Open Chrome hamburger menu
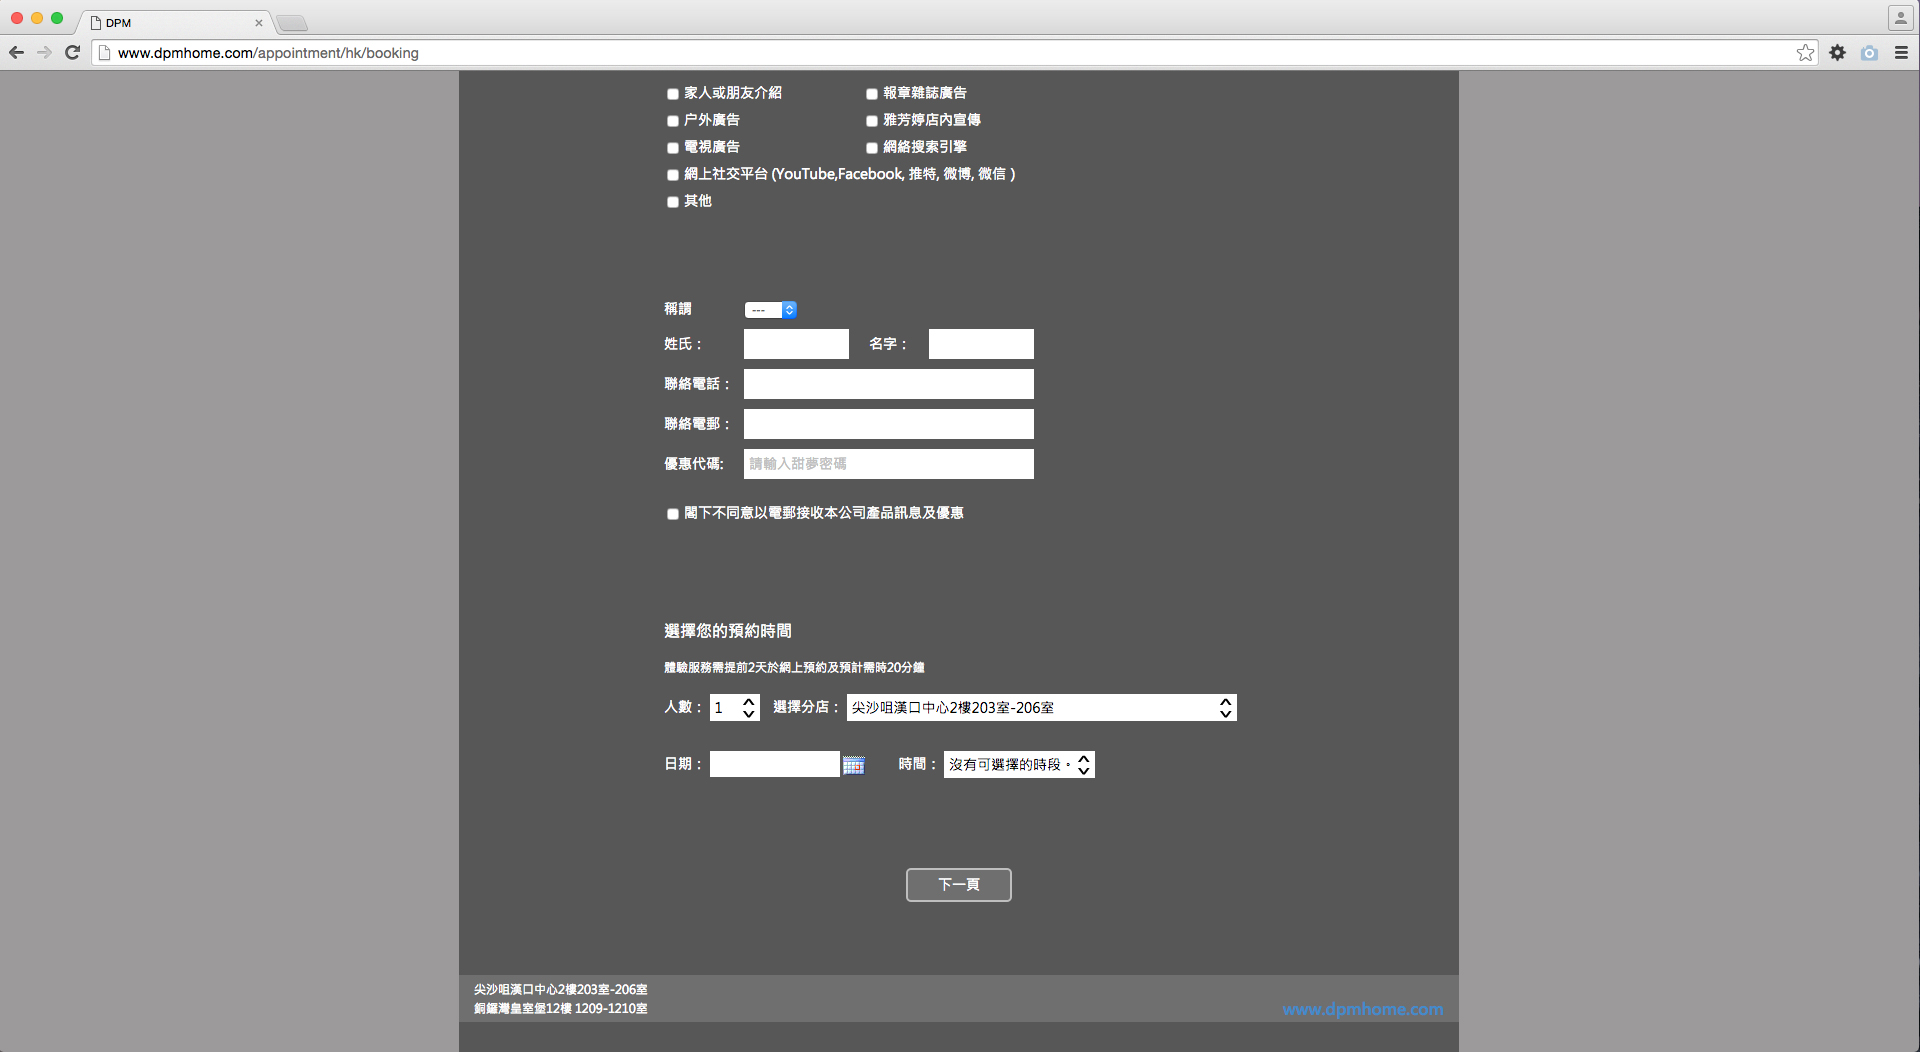 tap(1901, 53)
